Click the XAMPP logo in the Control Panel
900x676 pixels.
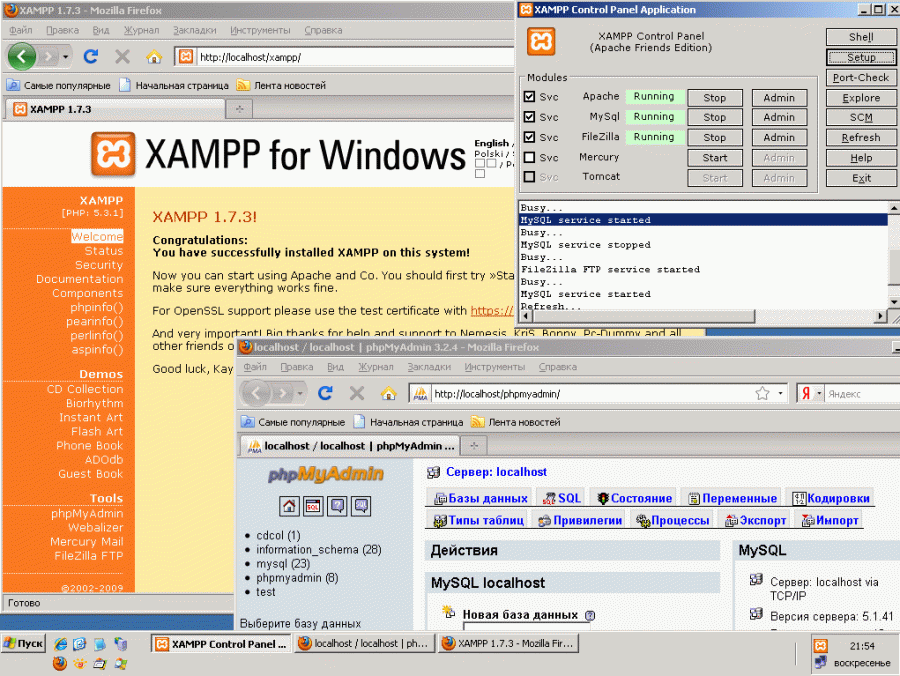click(541, 41)
